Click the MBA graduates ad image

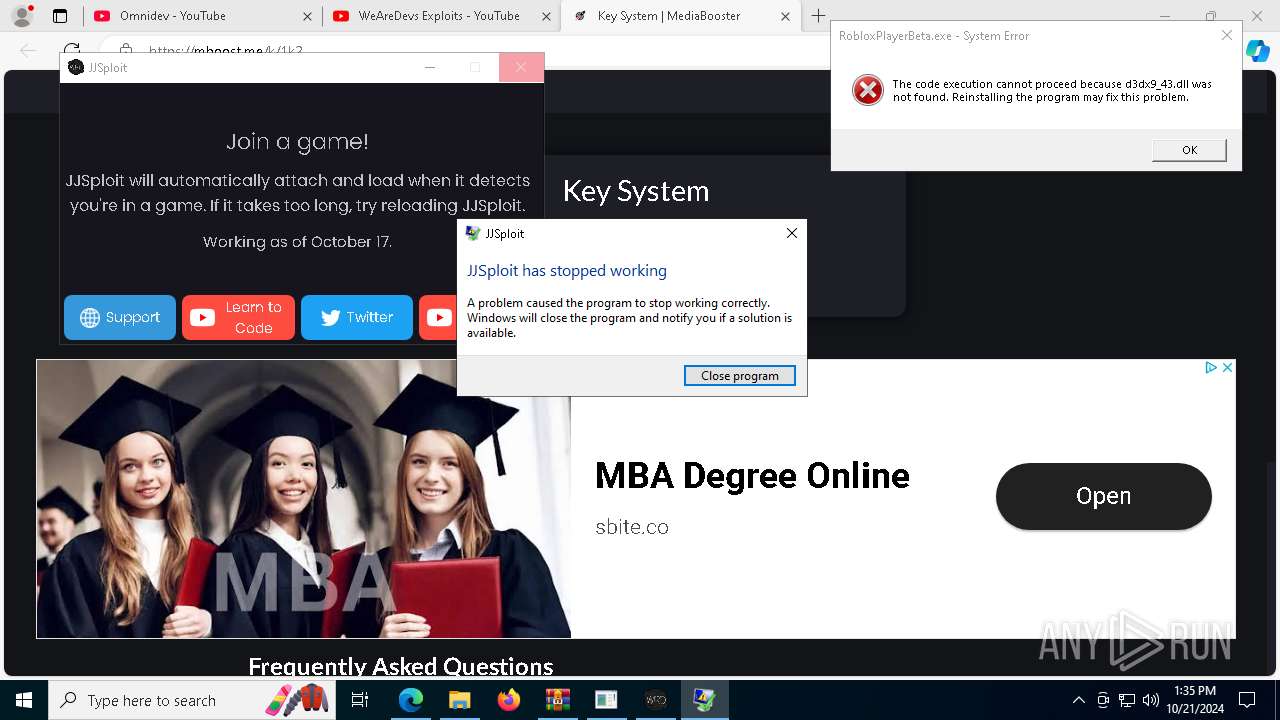tap(304, 499)
